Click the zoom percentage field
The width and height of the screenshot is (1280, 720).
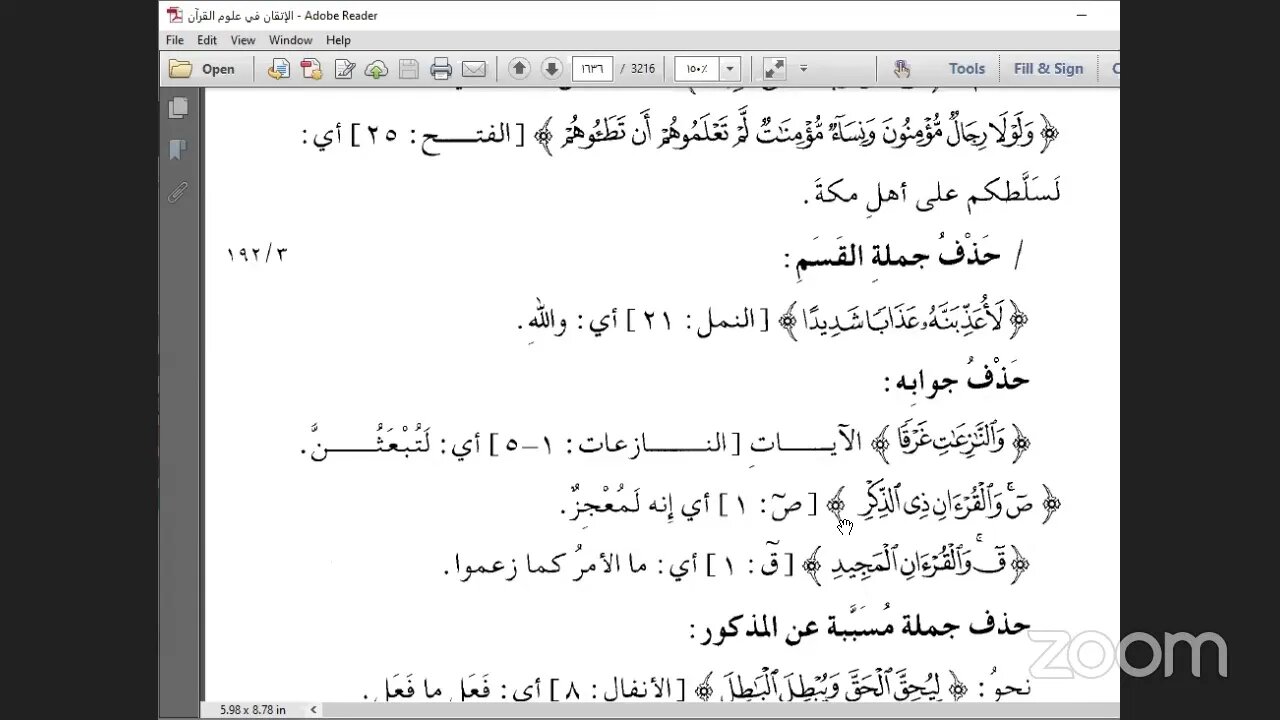(697, 69)
